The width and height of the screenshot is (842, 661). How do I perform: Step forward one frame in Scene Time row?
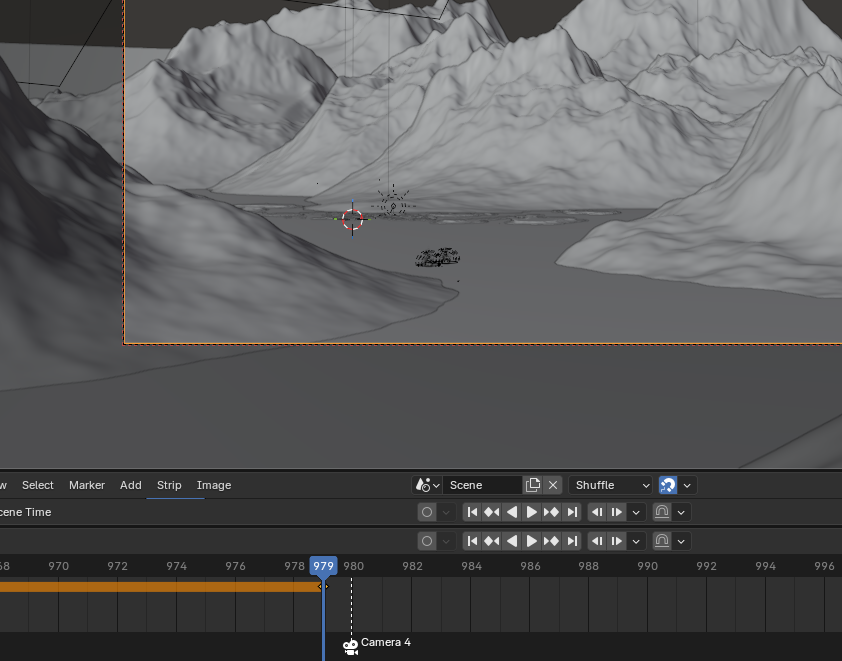point(616,512)
